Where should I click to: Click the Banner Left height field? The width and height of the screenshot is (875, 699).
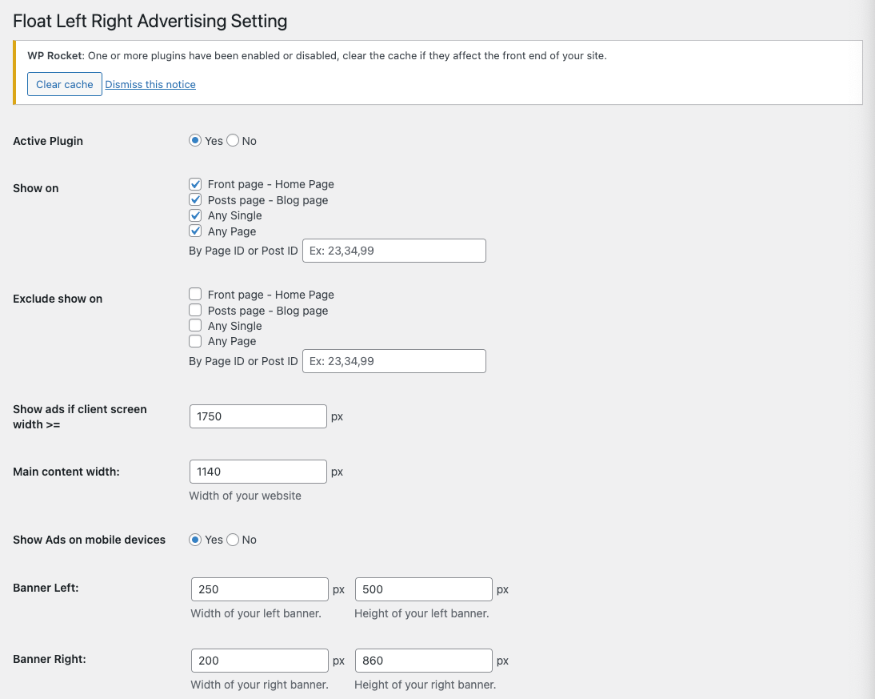423,590
